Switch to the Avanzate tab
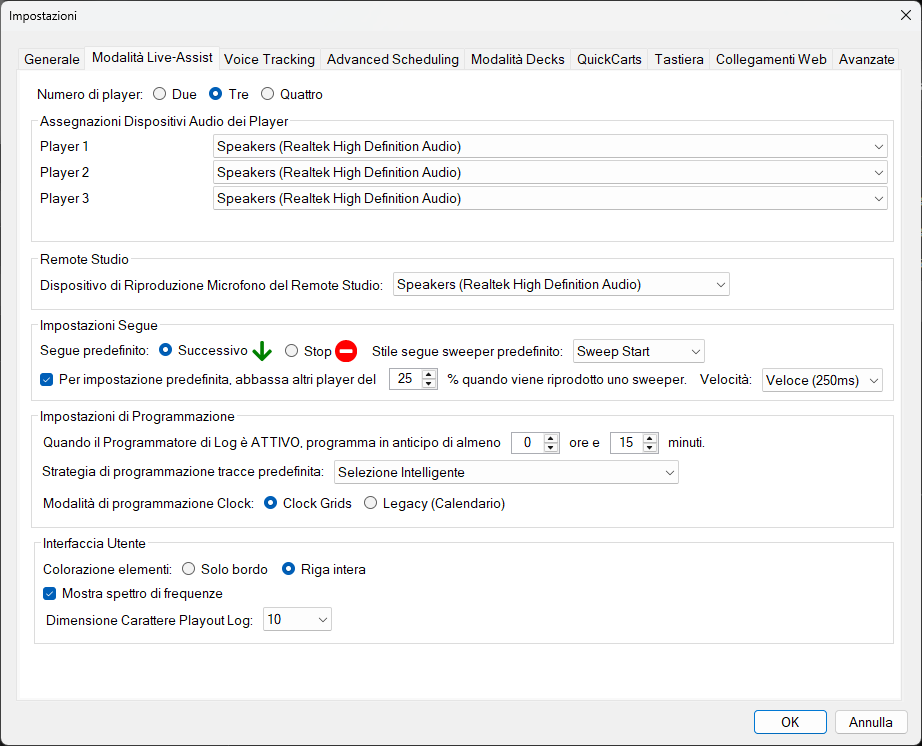The height and width of the screenshot is (746, 922). click(x=866, y=59)
